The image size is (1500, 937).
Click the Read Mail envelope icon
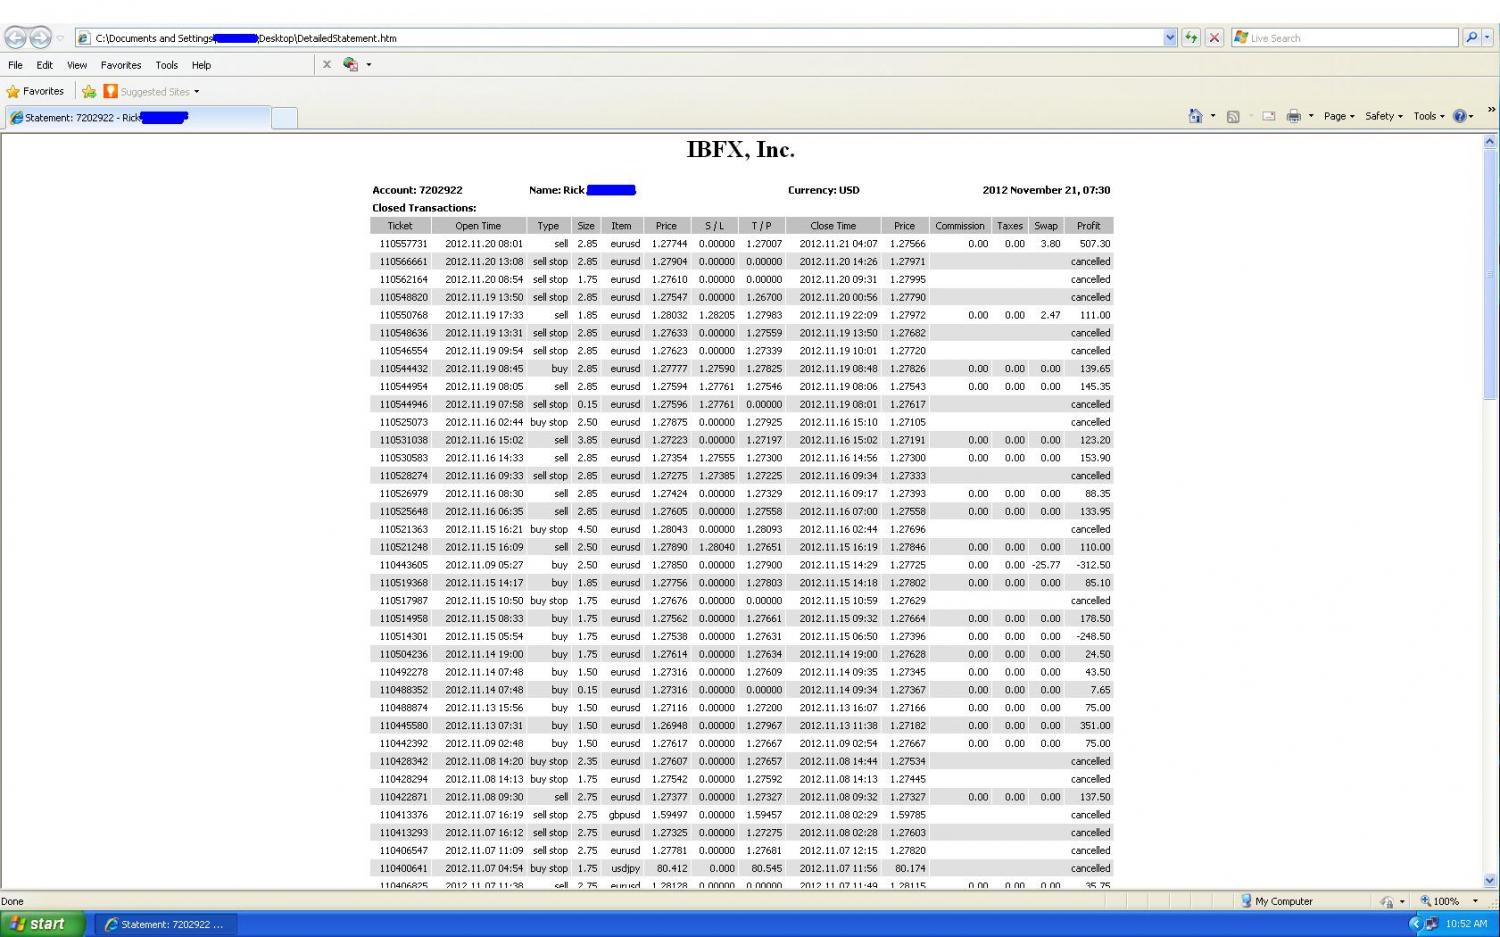click(1269, 116)
